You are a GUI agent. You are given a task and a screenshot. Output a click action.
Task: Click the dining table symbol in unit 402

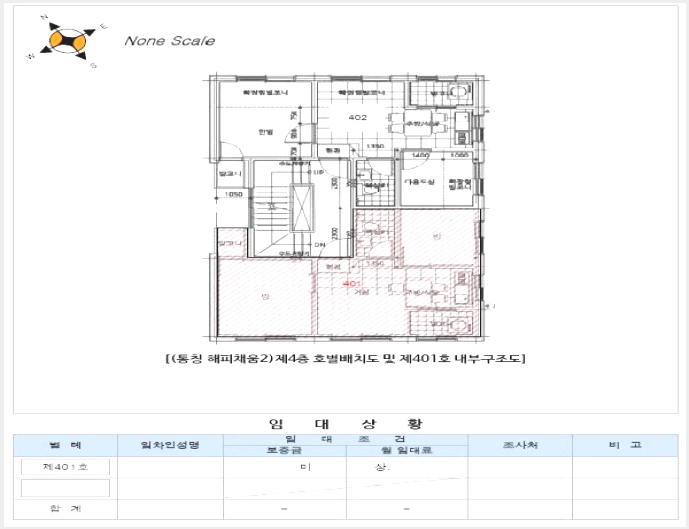[x=419, y=123]
